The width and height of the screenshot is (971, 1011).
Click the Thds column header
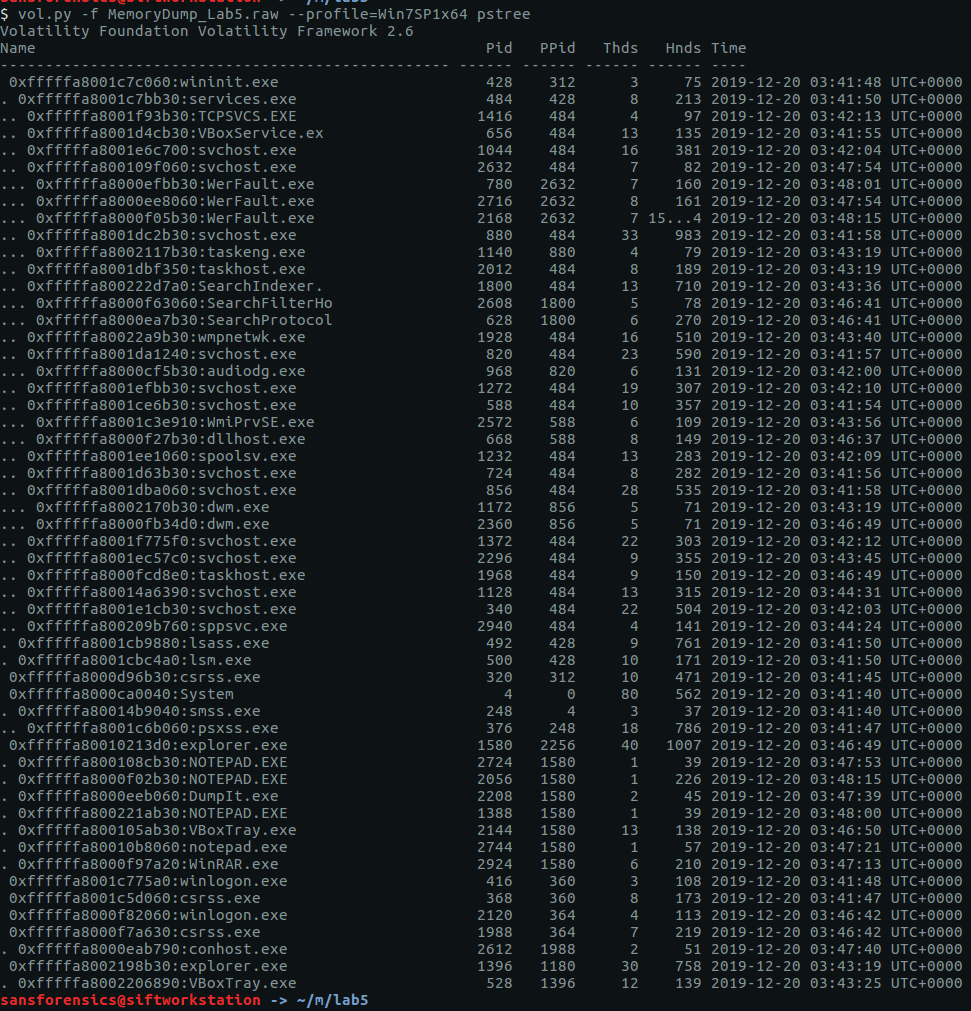(620, 48)
